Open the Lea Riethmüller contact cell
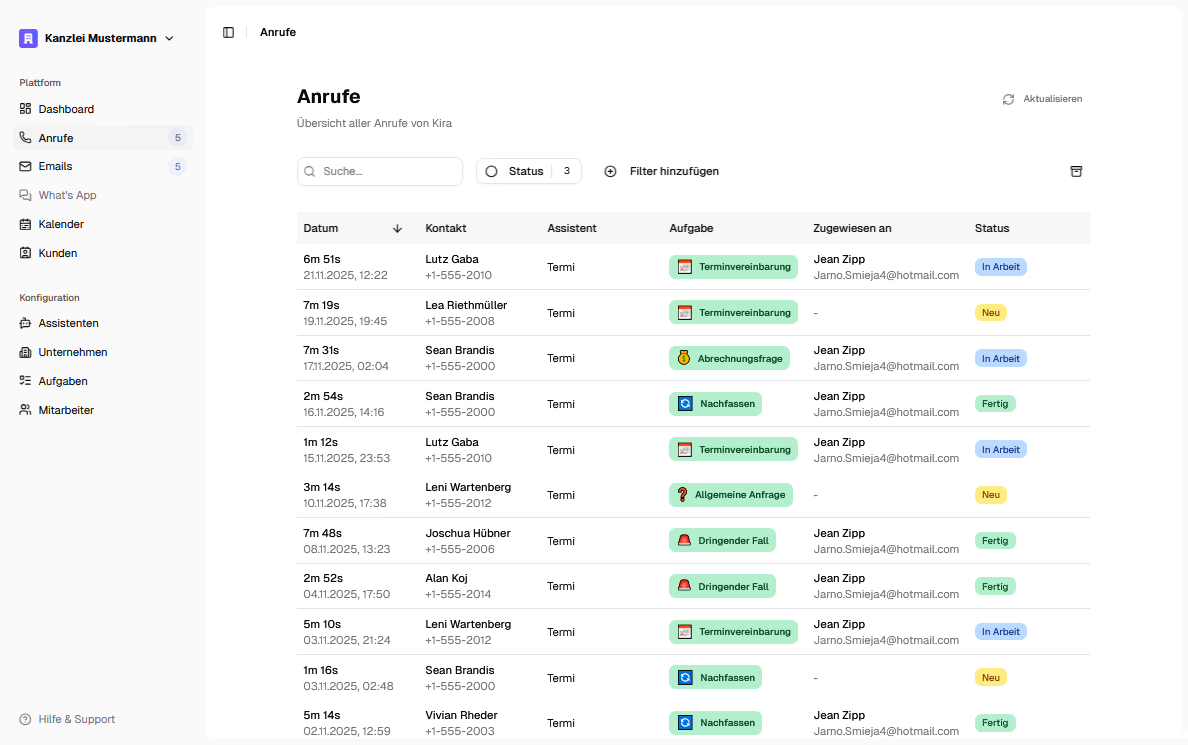Image resolution: width=1188 pixels, height=745 pixels. (466, 313)
